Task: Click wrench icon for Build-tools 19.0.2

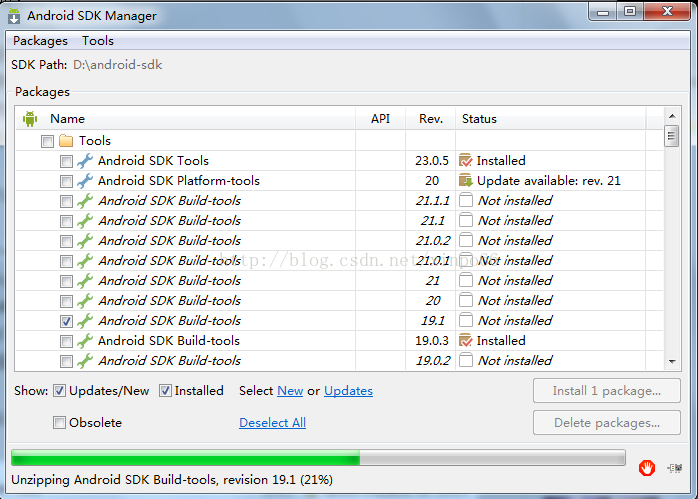Action: [85, 361]
